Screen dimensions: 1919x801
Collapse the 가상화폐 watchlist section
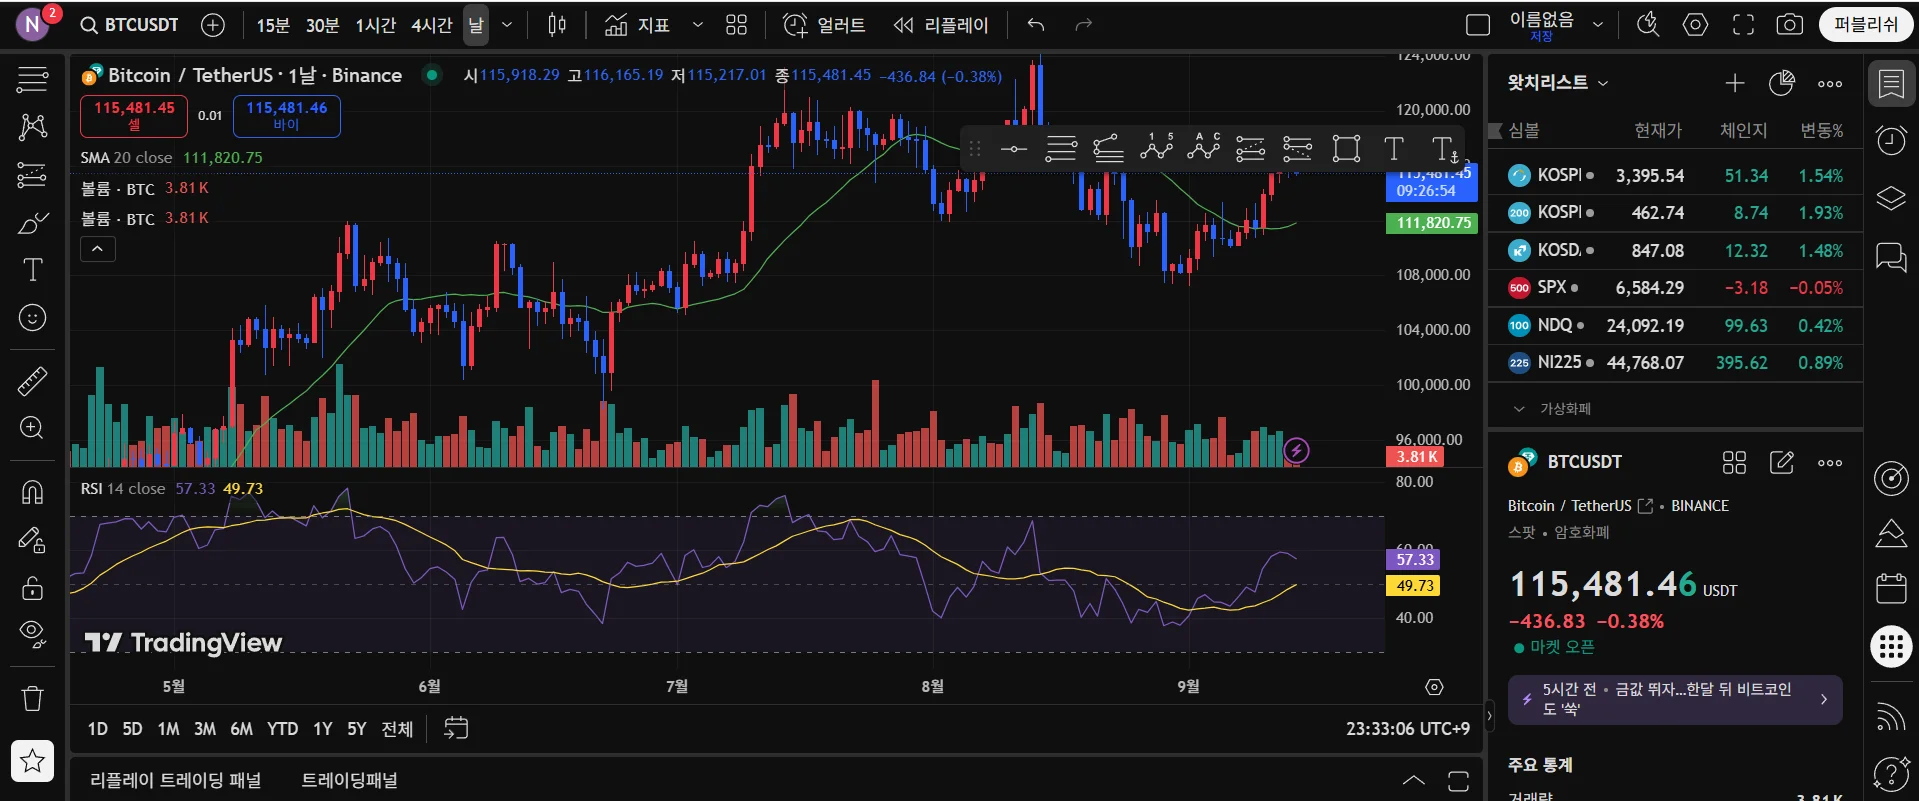pos(1519,409)
